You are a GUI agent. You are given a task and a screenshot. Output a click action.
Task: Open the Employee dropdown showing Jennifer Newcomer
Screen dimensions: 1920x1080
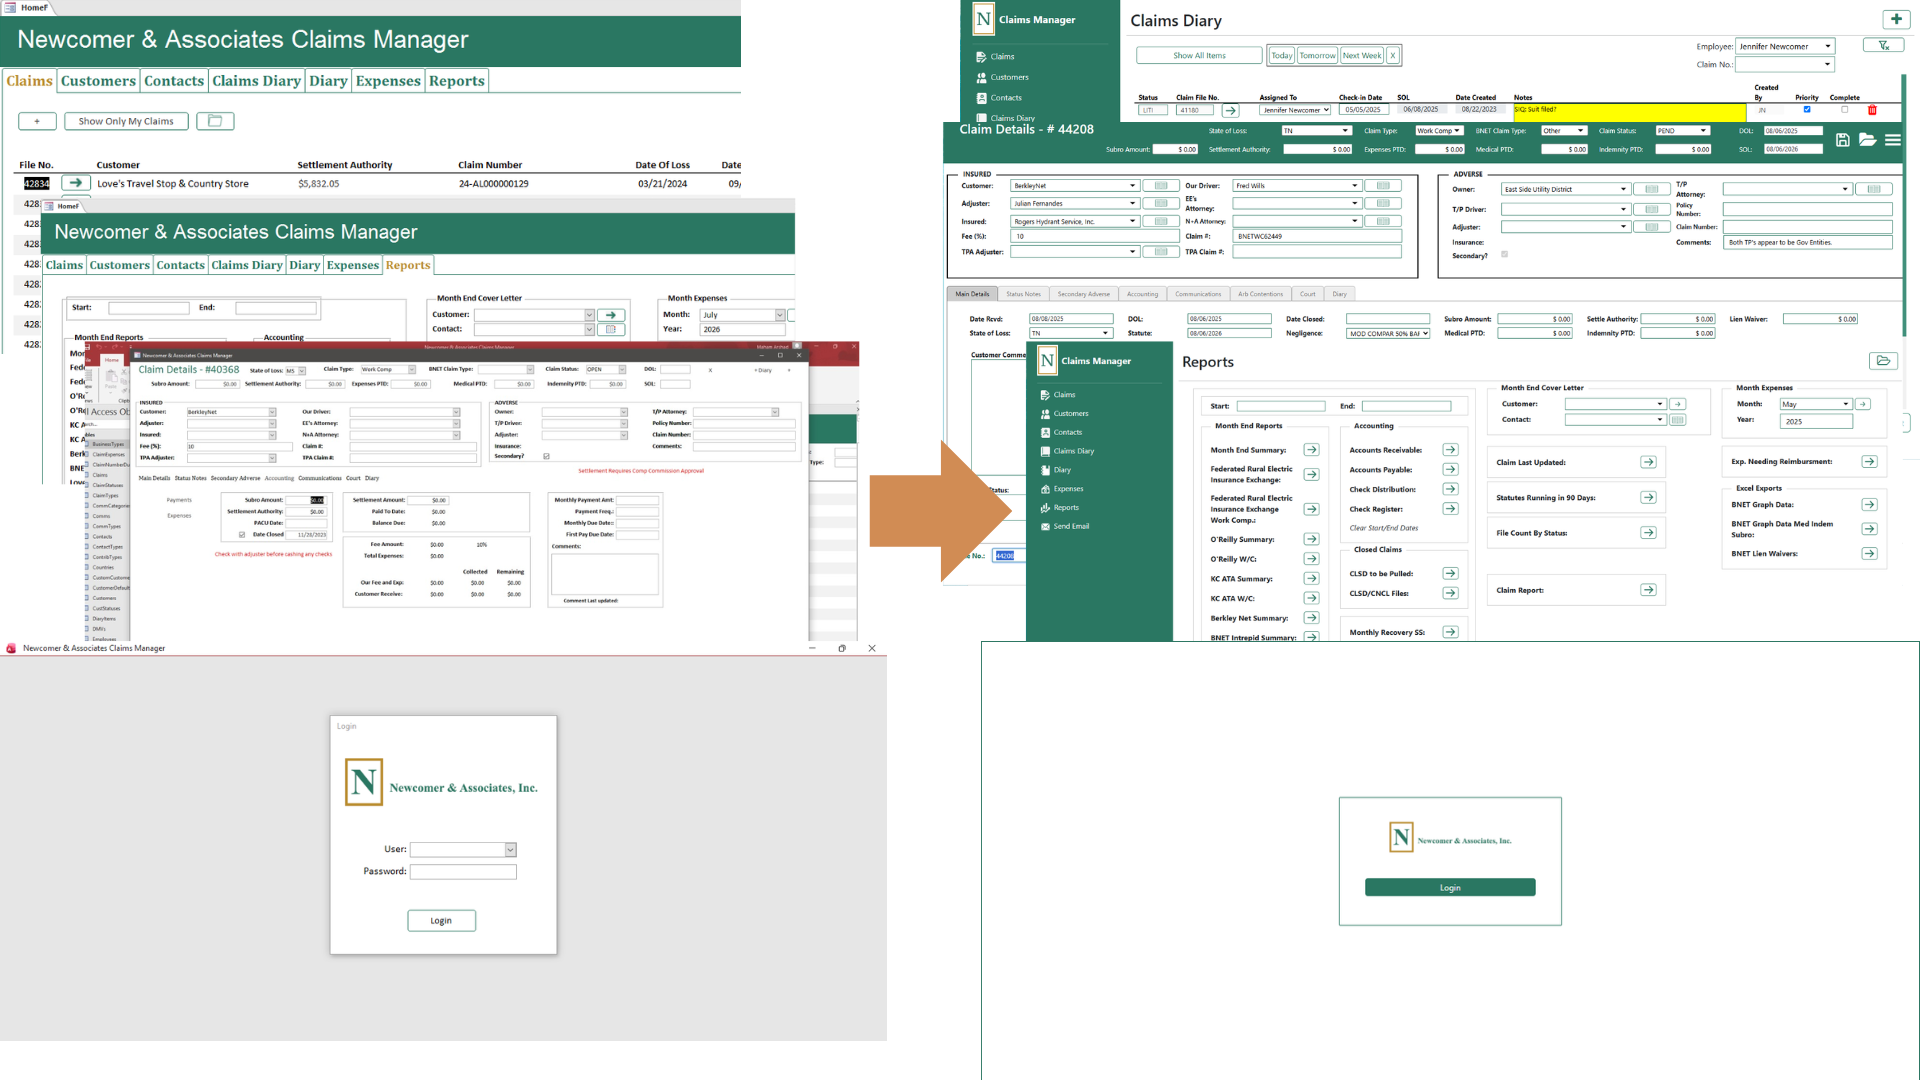[1827, 47]
